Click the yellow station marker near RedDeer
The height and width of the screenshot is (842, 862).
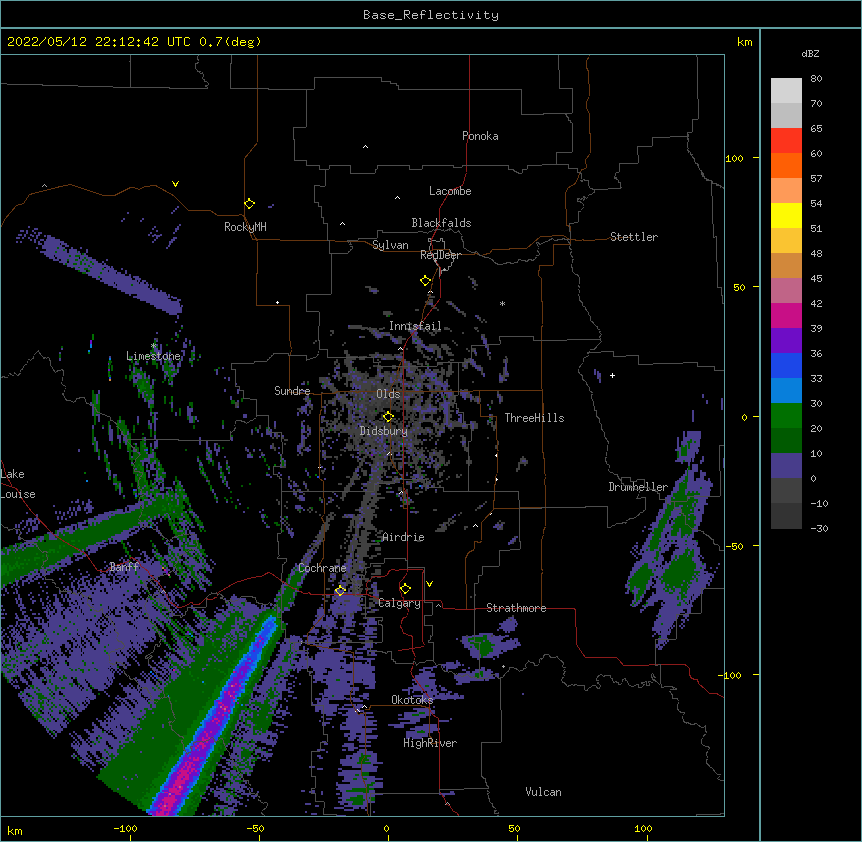click(x=425, y=281)
